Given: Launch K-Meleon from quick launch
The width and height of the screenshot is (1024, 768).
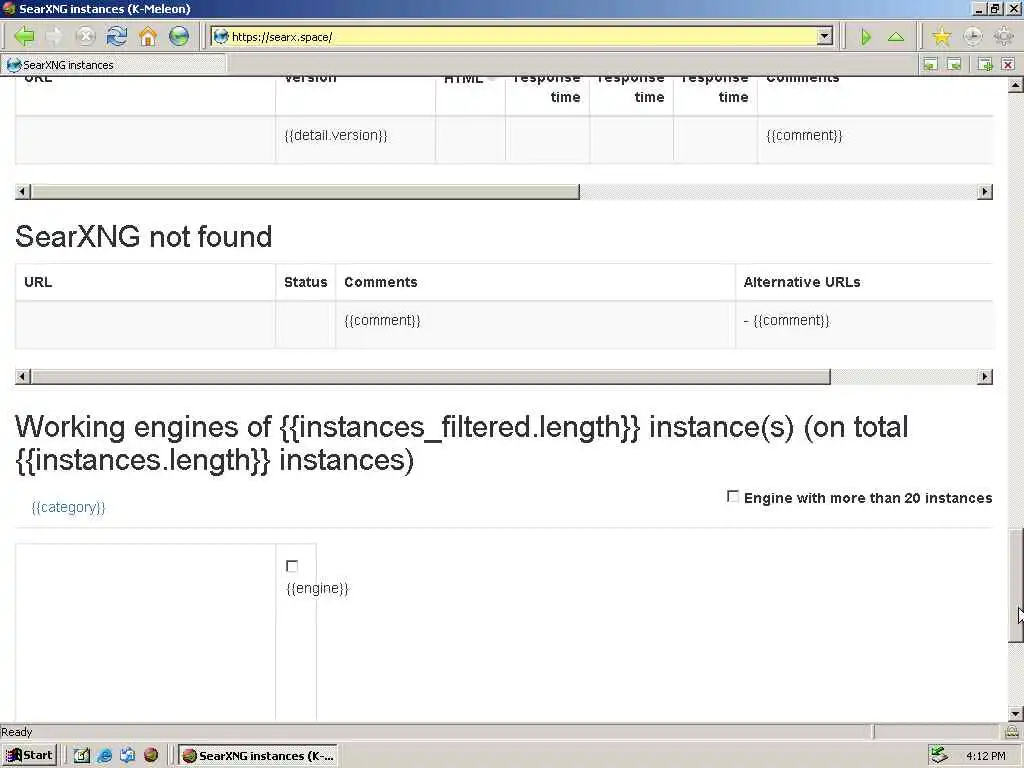Looking at the screenshot, I should pyautogui.click(x=151, y=756).
